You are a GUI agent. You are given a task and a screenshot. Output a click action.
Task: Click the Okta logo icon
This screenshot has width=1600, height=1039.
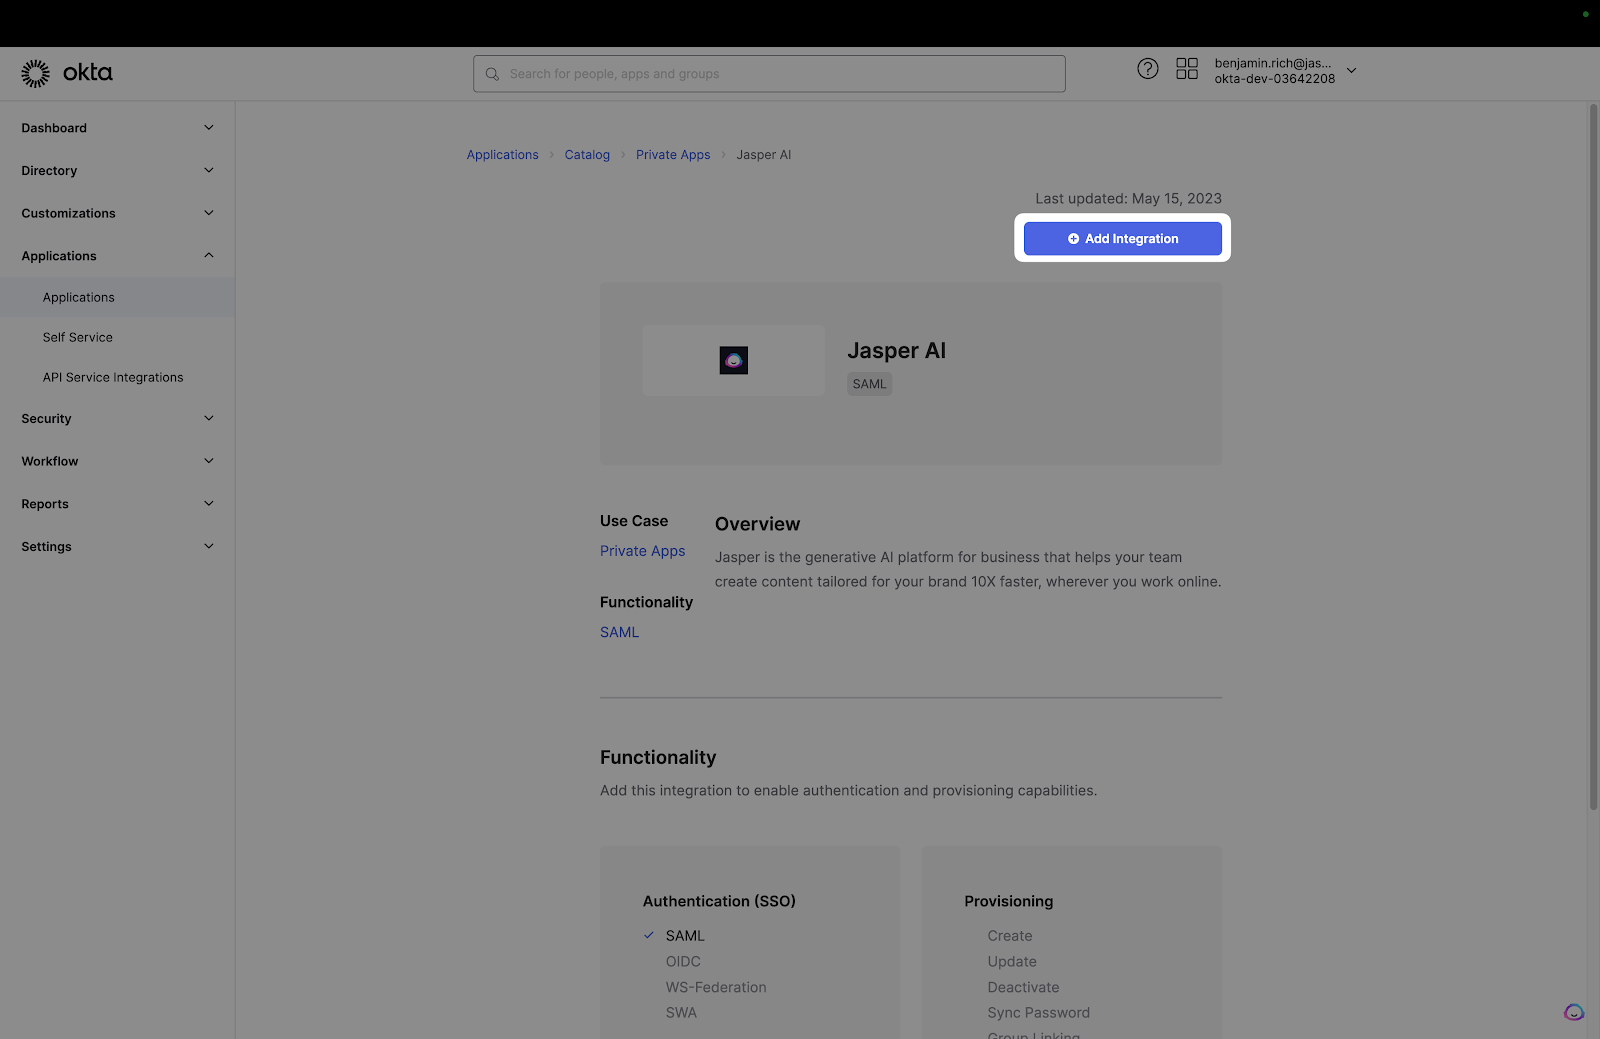pos(36,73)
